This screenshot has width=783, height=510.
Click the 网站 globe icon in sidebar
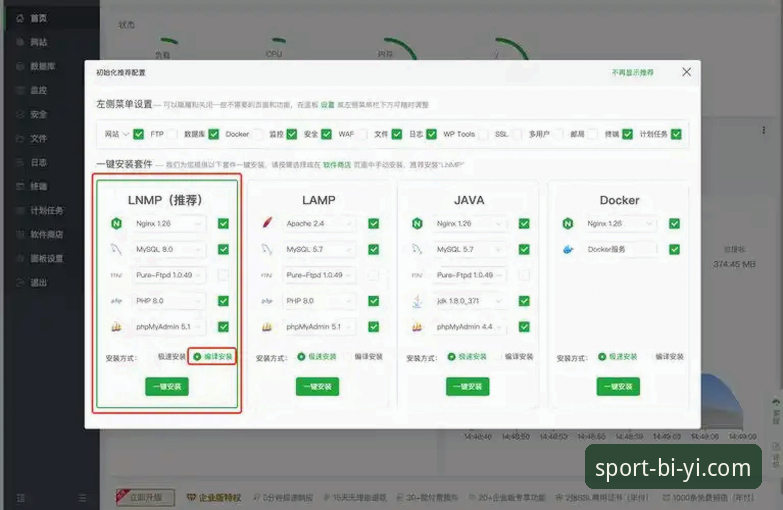pyautogui.click(x=20, y=42)
